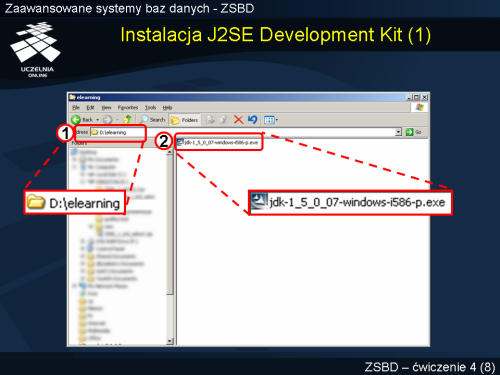
Task: Click the Windows flag logo in the menu bar
Action: [419, 107]
